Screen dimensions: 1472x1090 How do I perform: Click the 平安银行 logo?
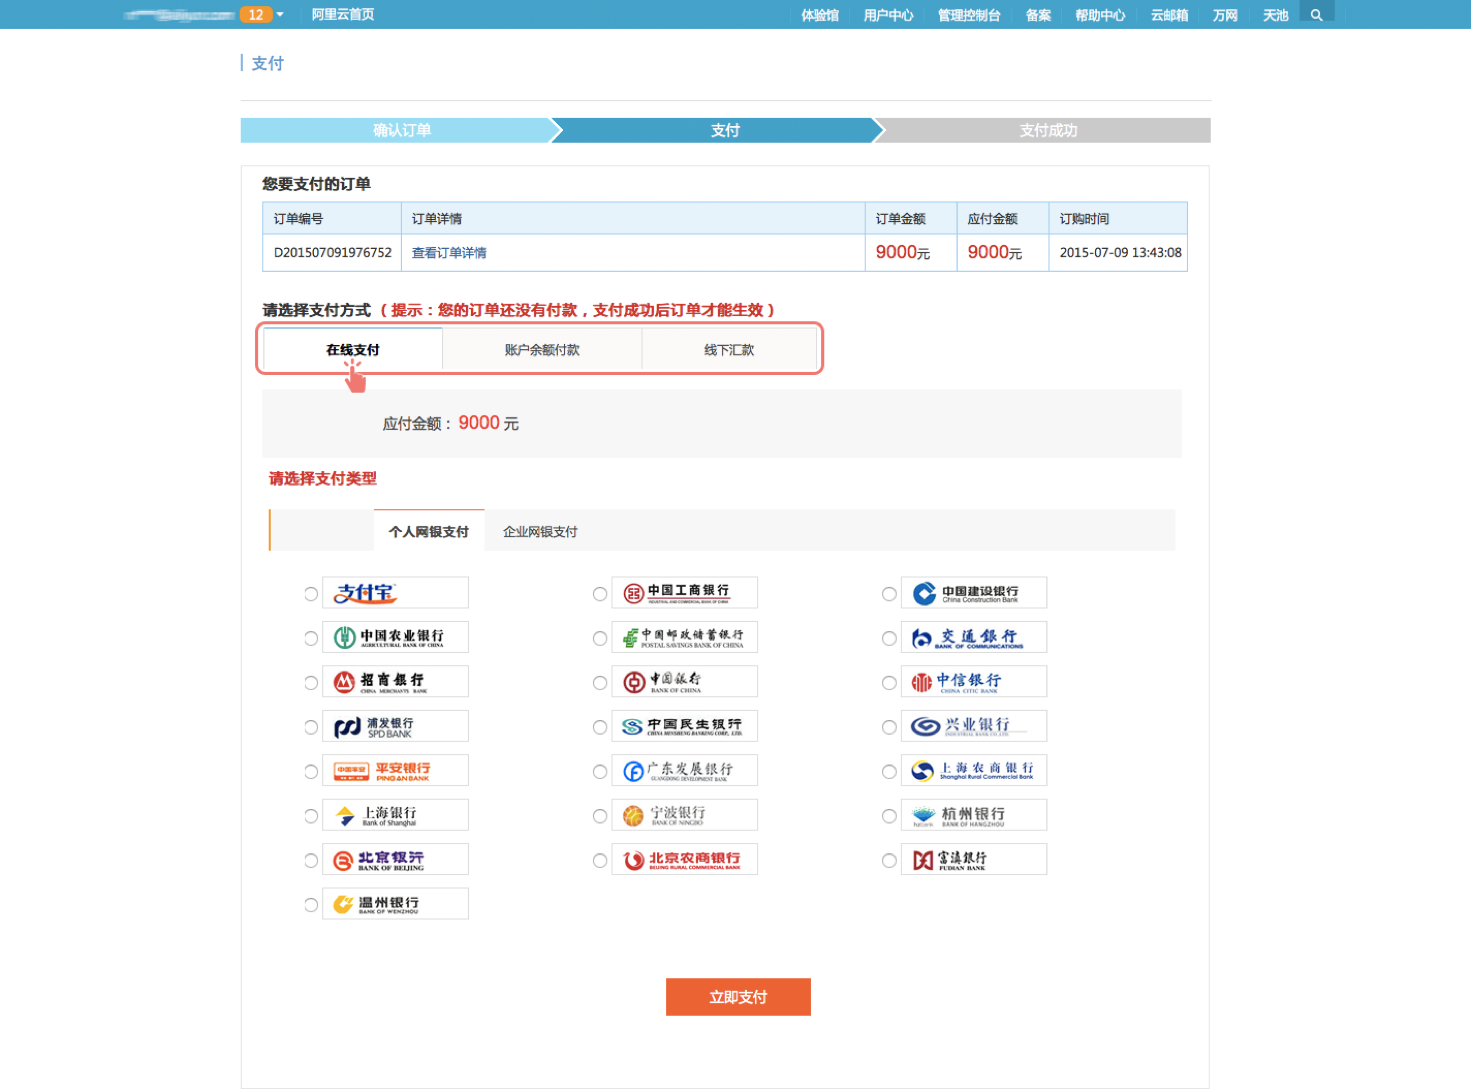[395, 771]
